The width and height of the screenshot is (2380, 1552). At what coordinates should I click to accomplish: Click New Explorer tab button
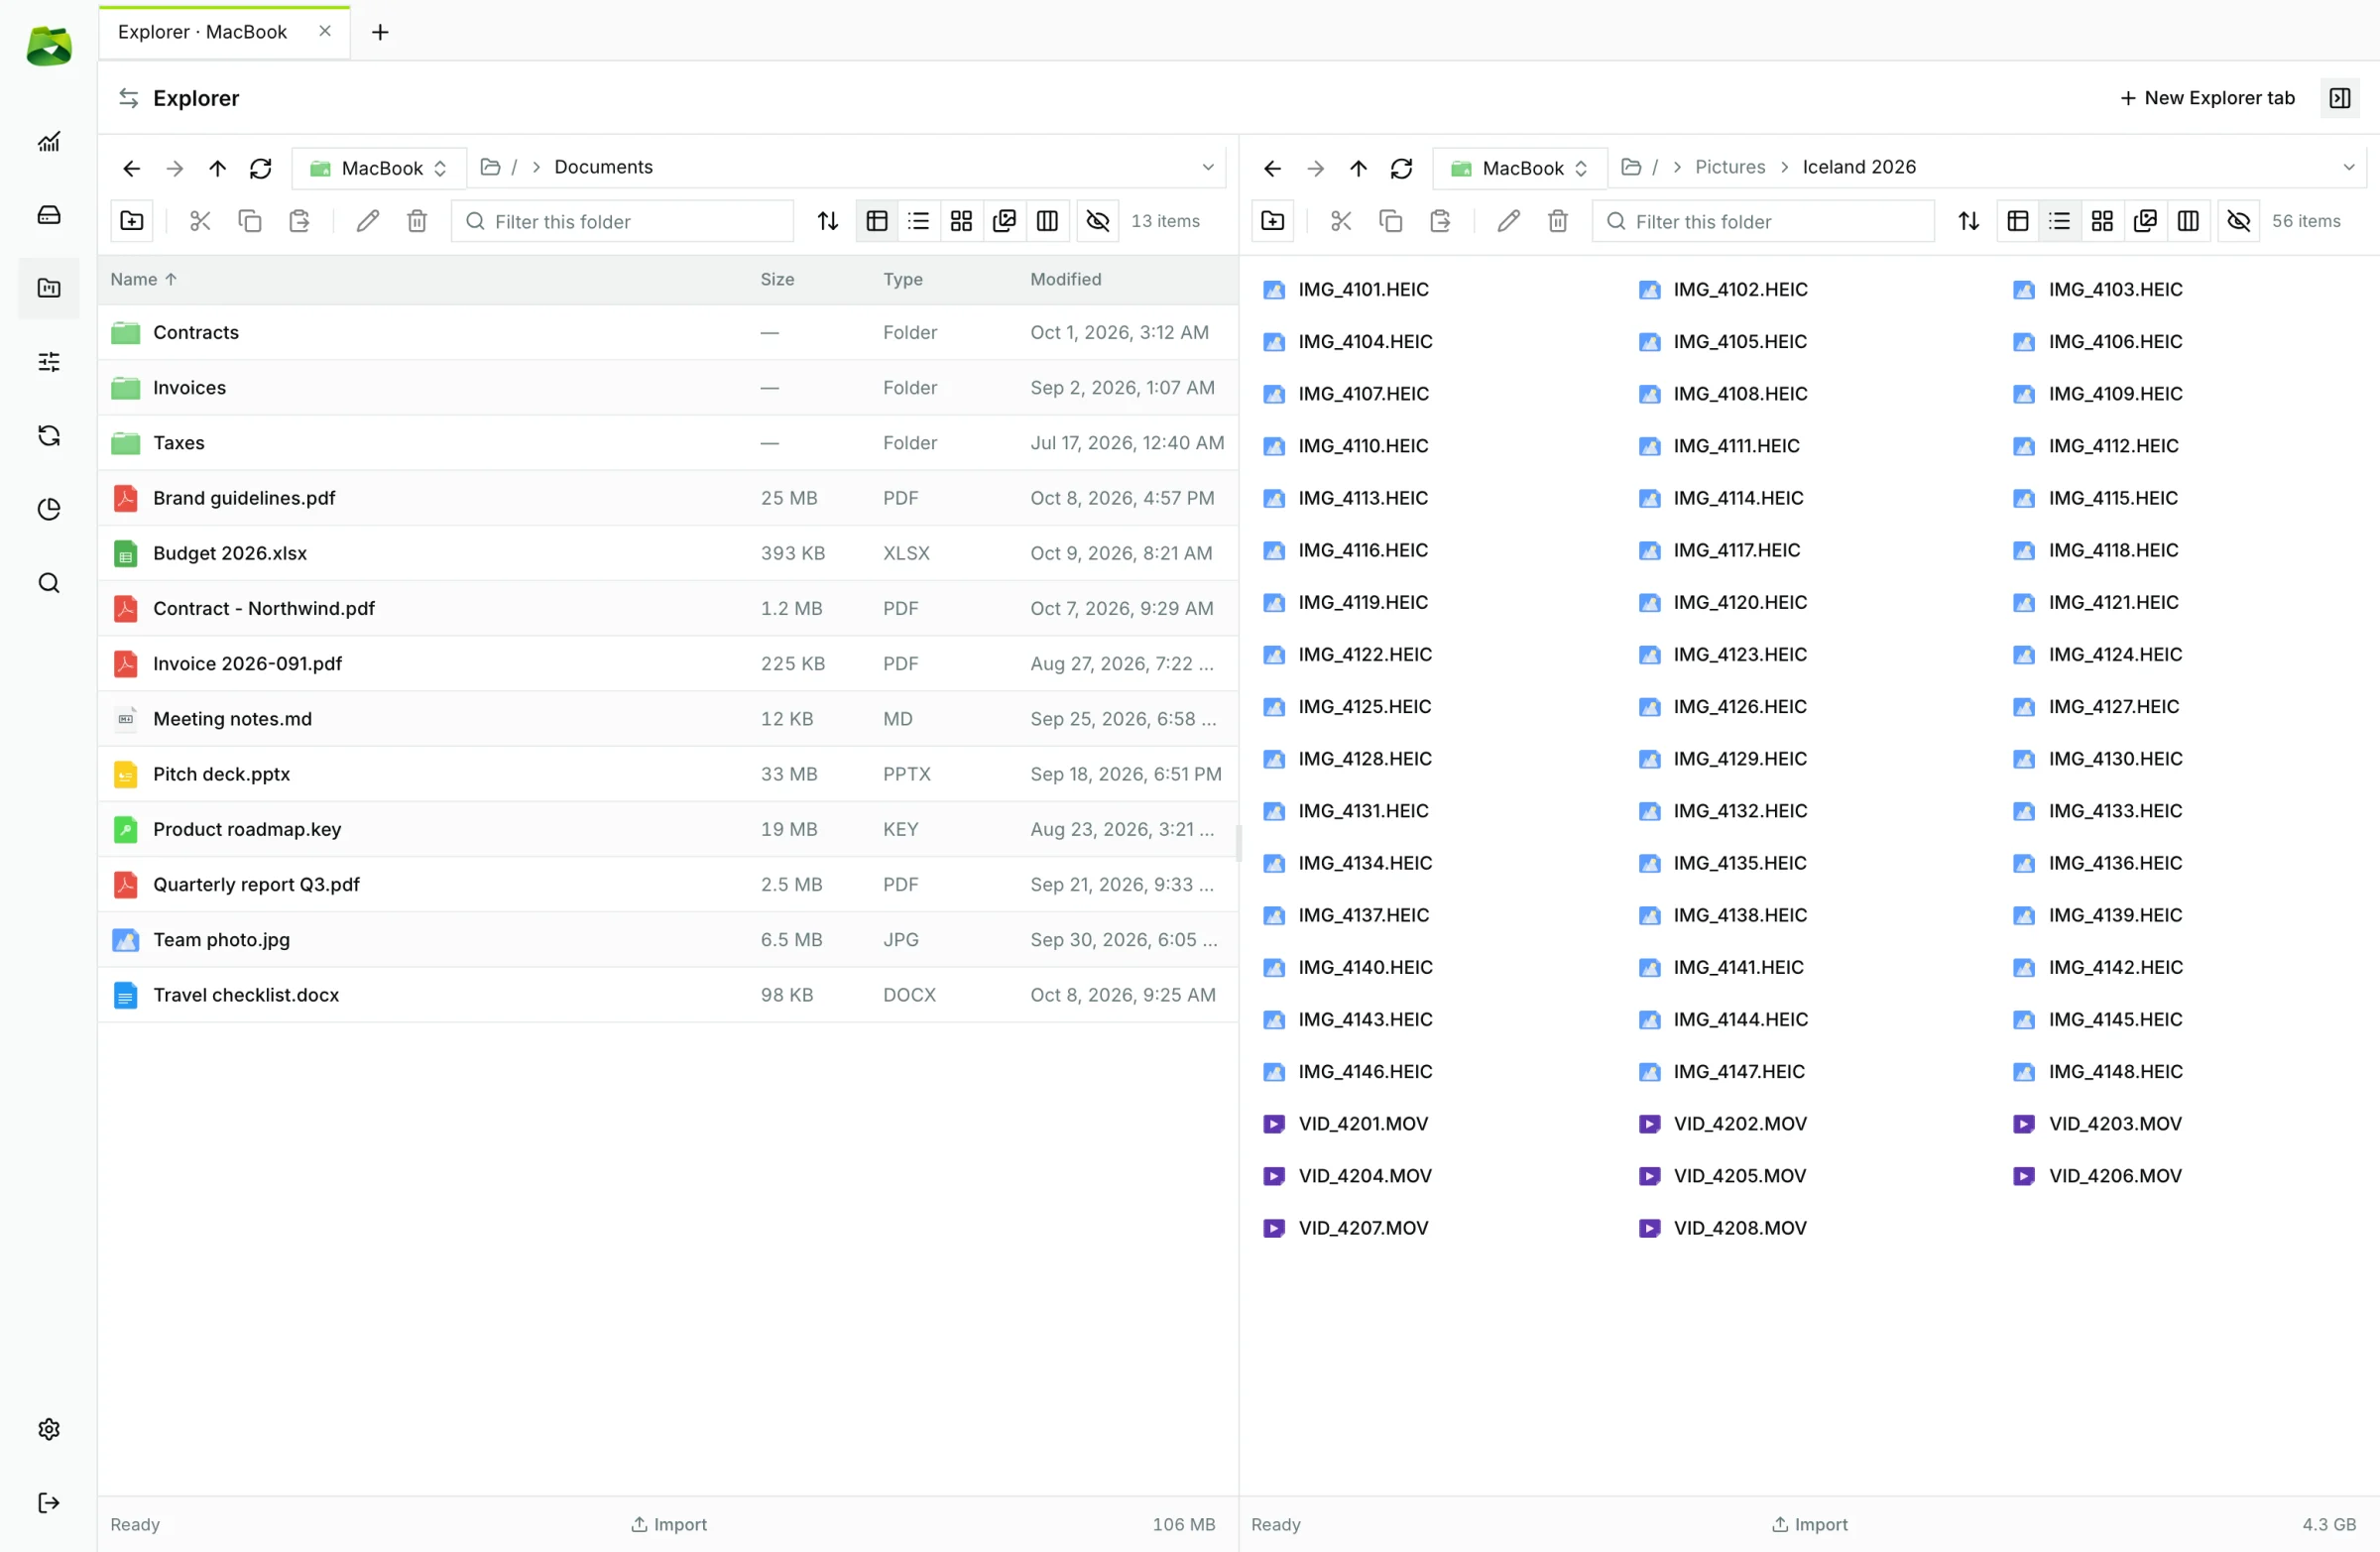(2207, 98)
